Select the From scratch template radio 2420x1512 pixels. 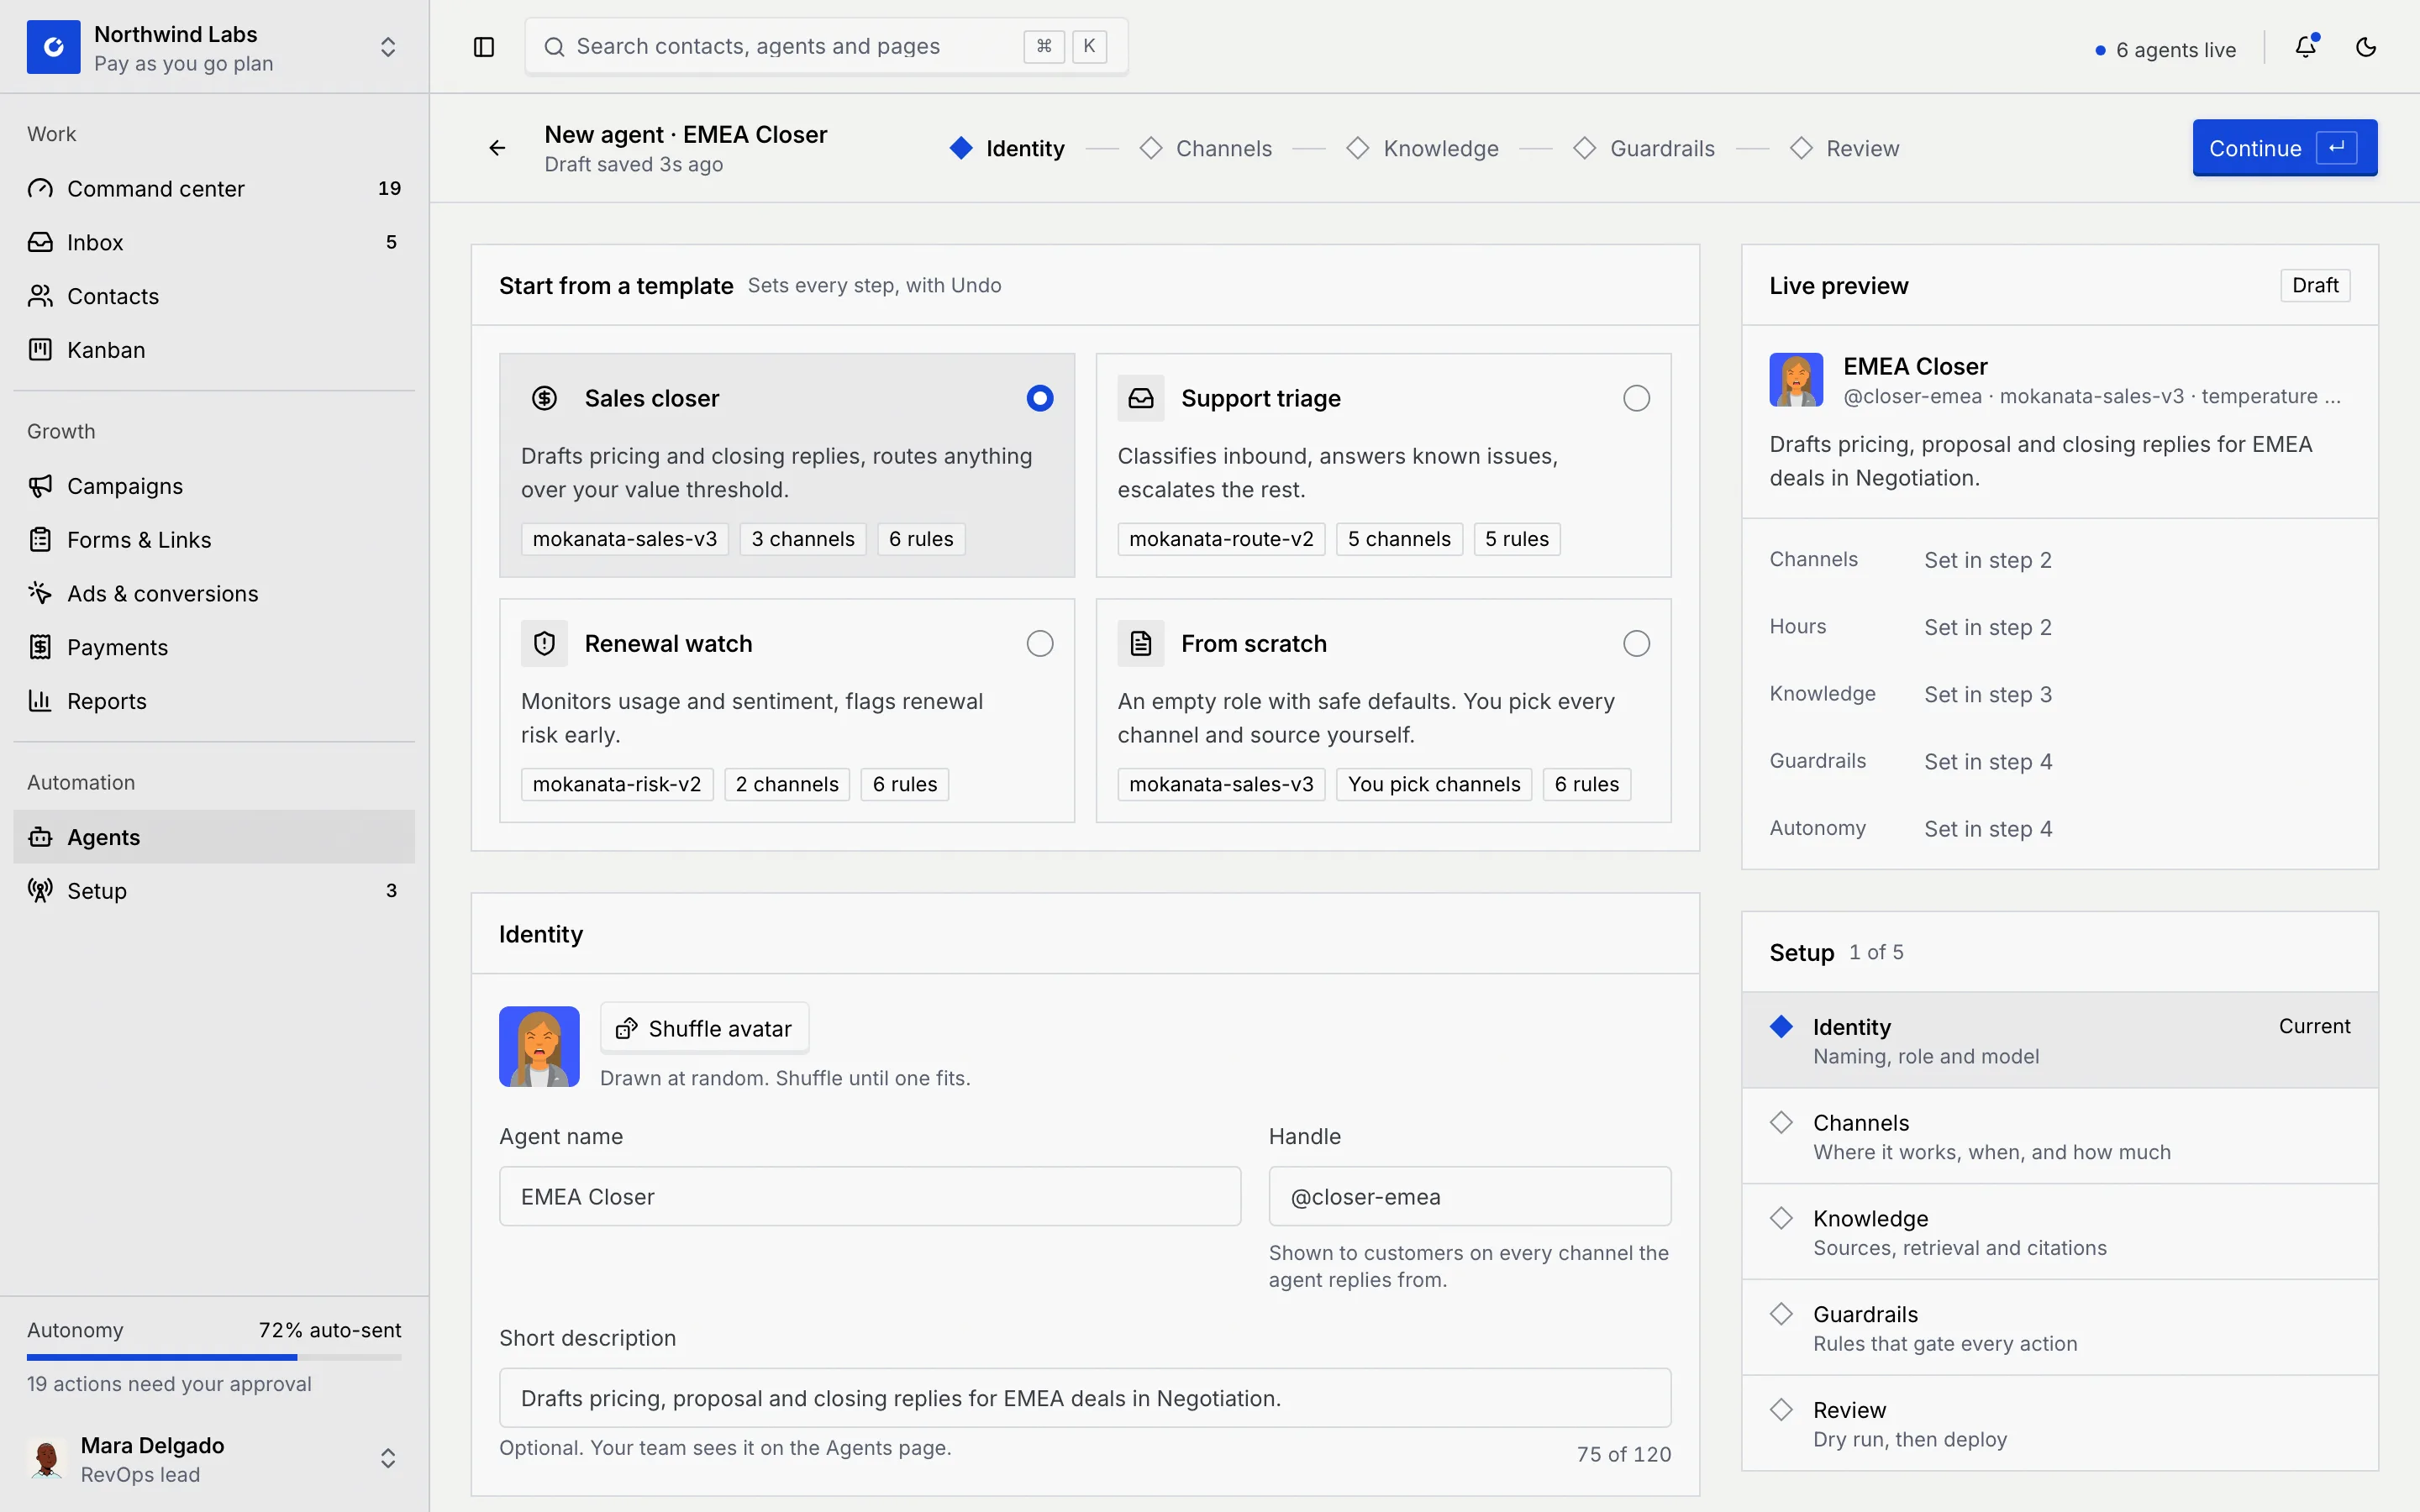(1637, 643)
